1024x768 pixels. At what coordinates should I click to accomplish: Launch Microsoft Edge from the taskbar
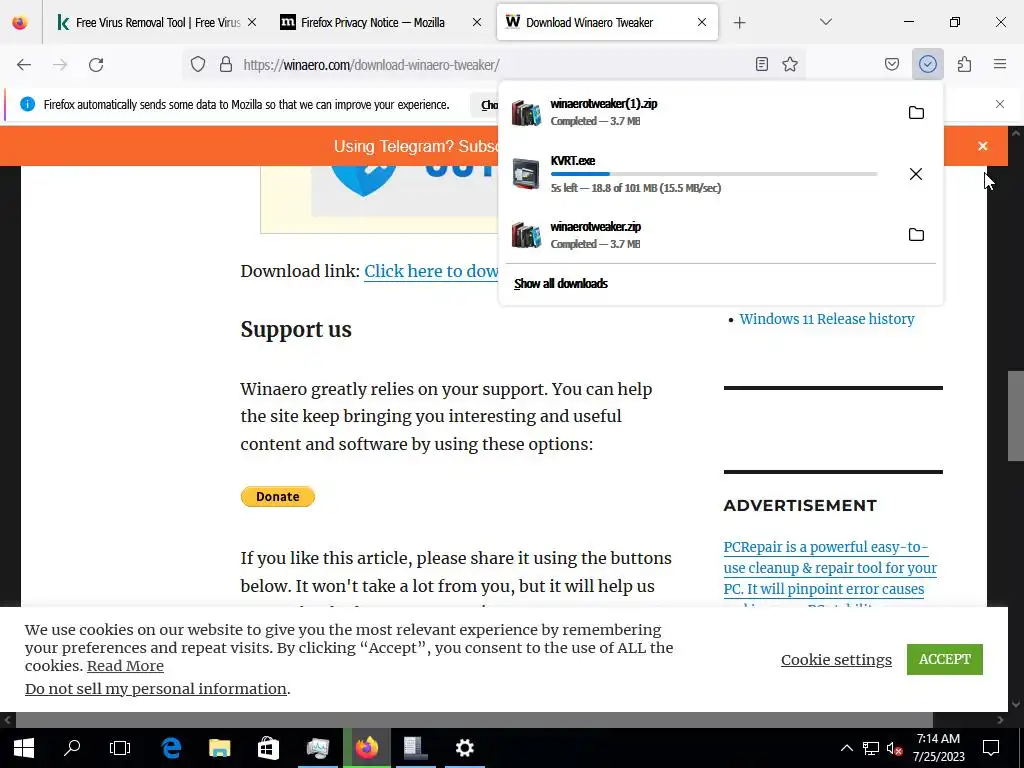click(x=171, y=748)
